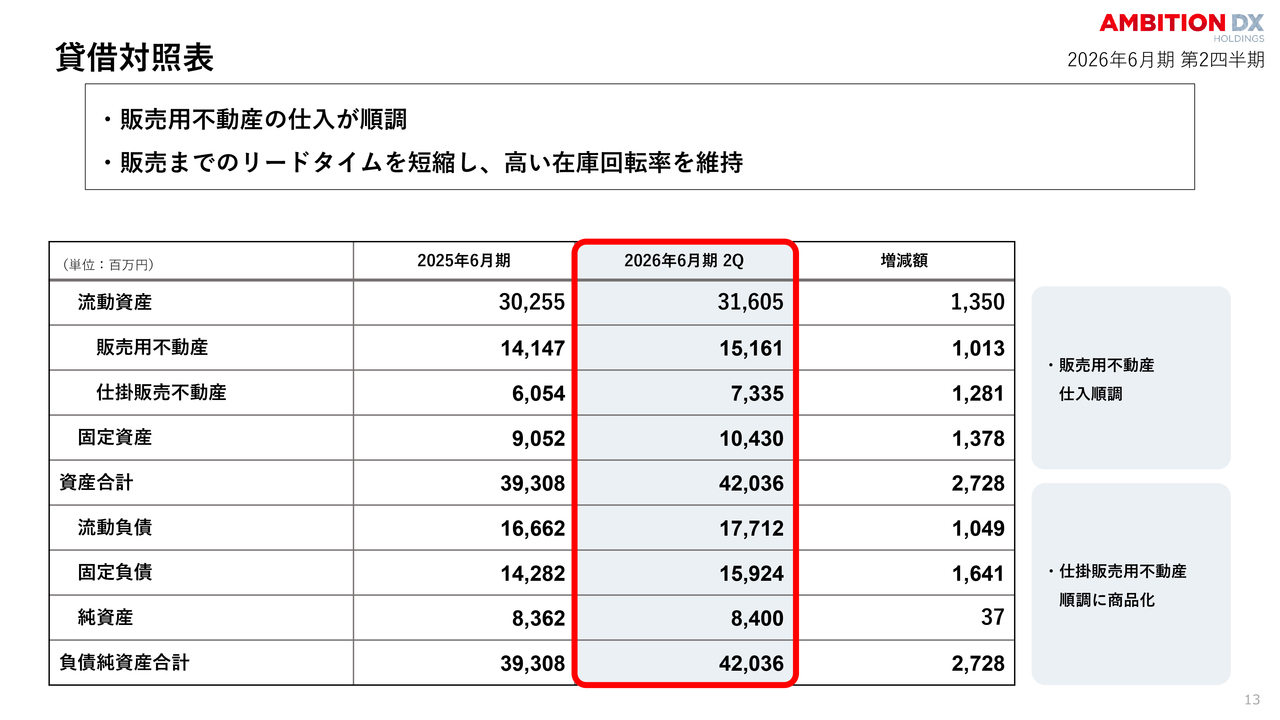Click the 貸借対照表 slide title
This screenshot has height=720, width=1280.
click(x=134, y=58)
